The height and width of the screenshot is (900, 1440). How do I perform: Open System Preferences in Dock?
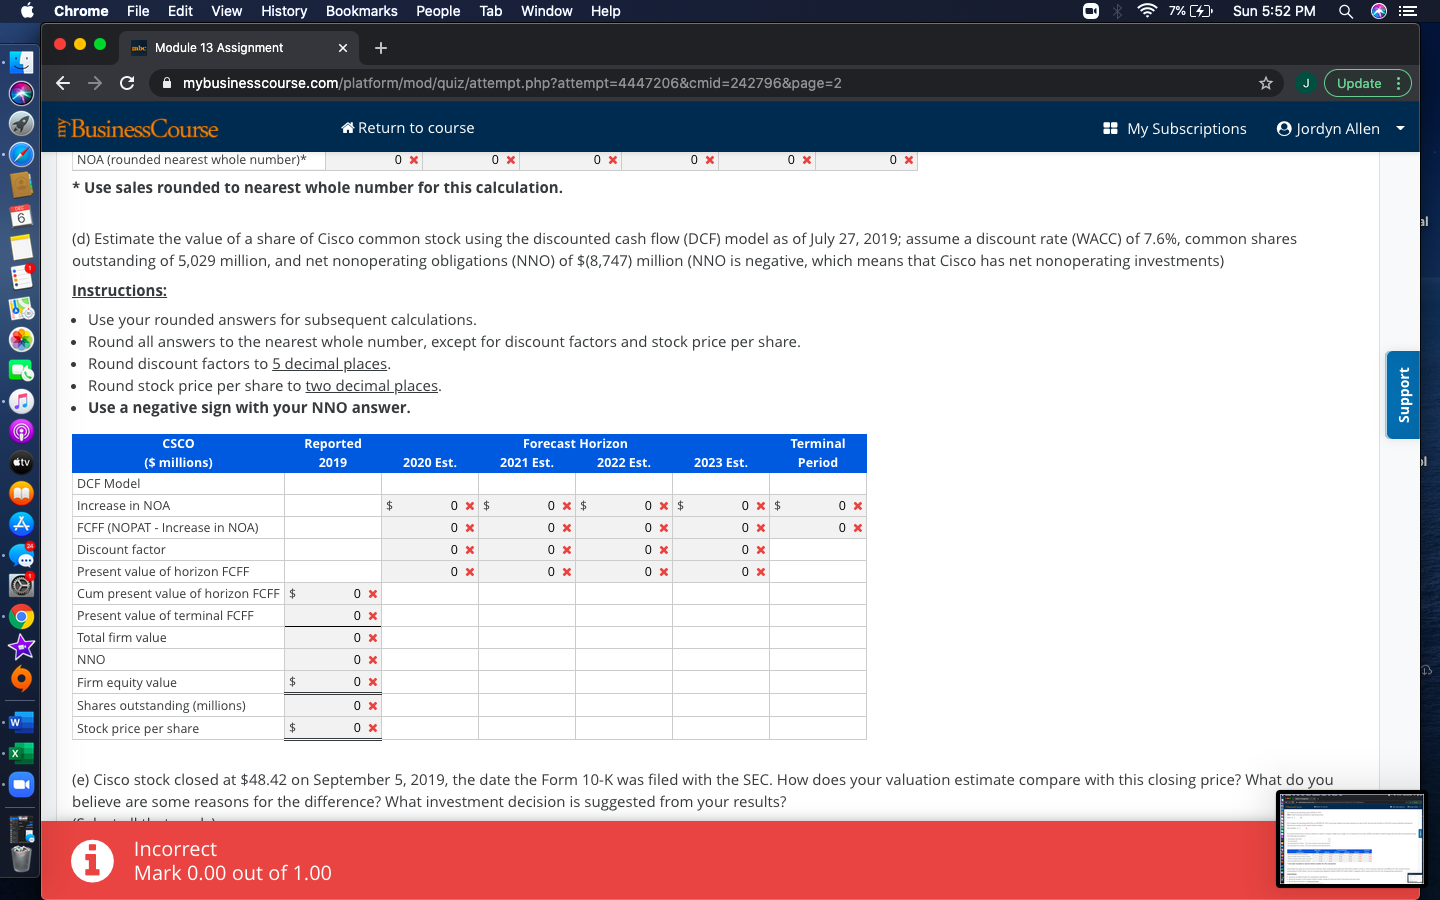21,585
